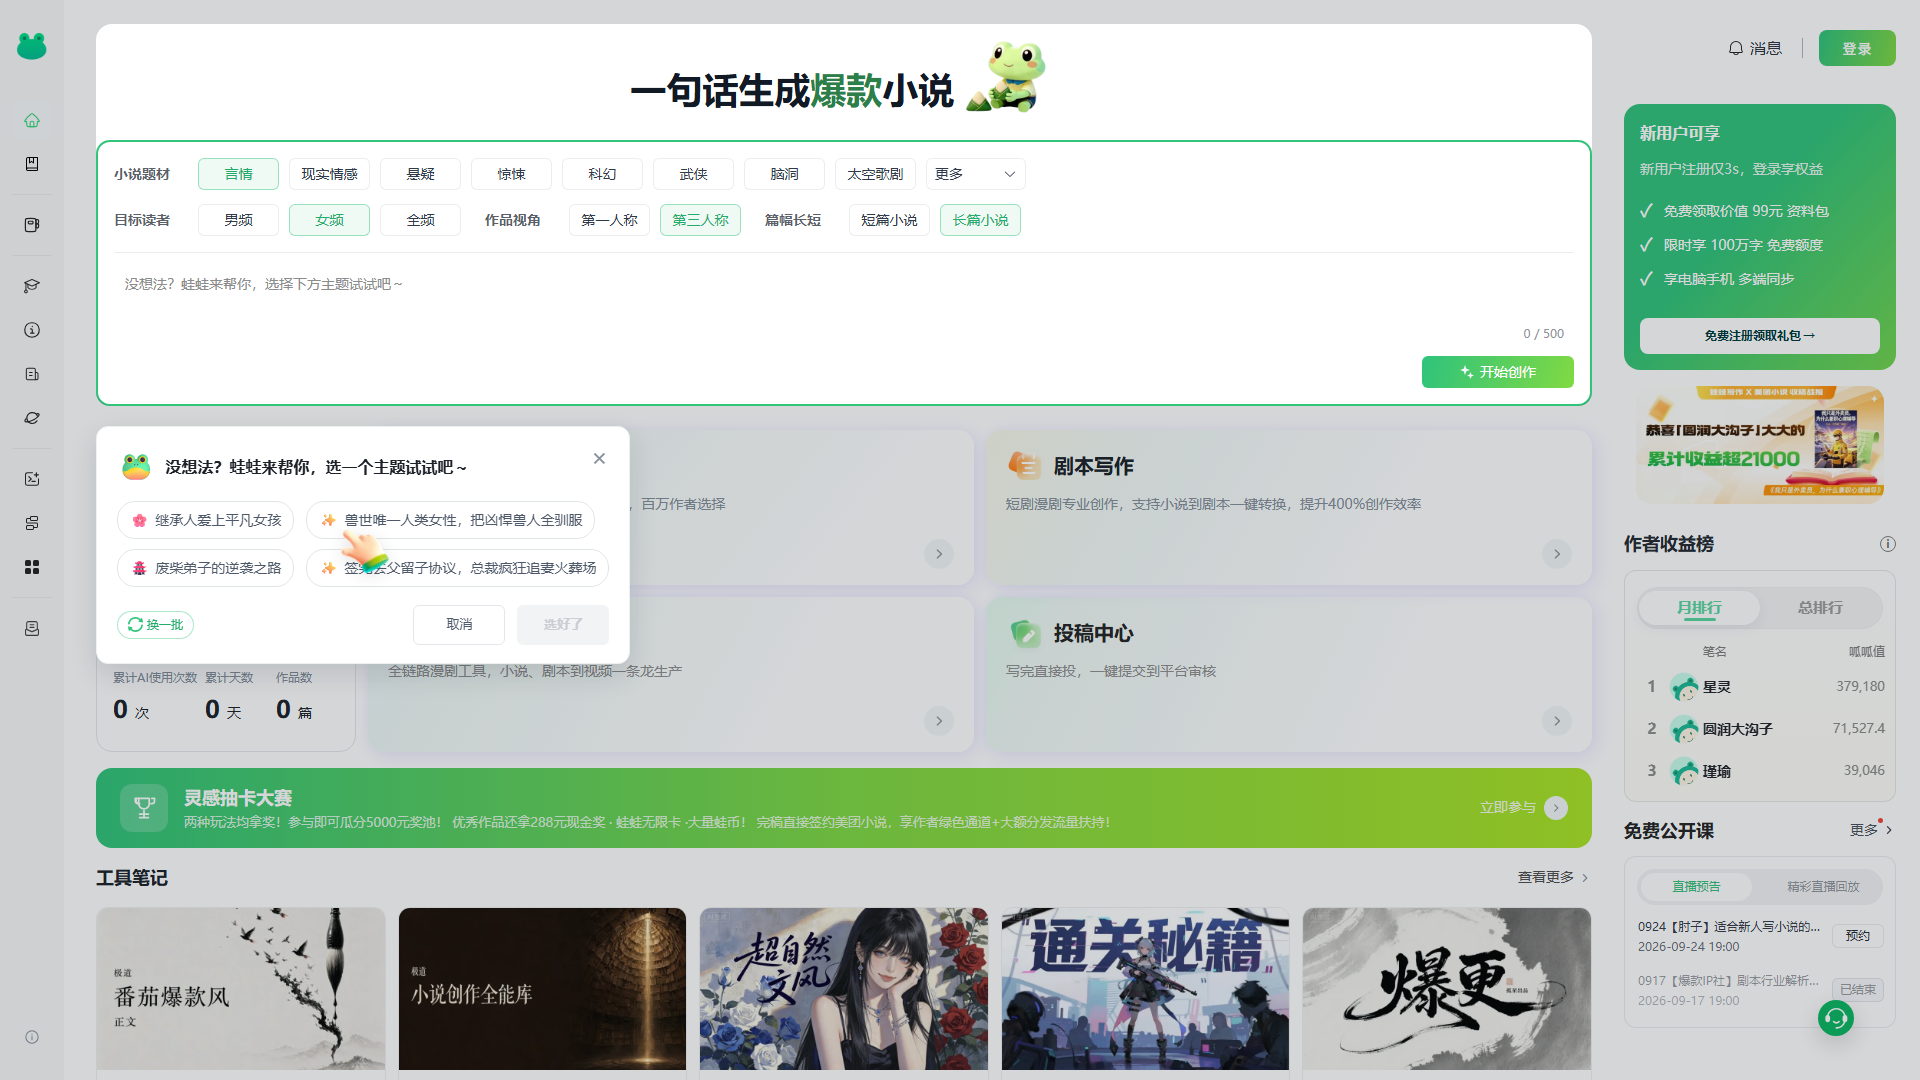Select the 悬疑 genre tag
Viewport: 1920px width, 1080px height.
[x=420, y=174]
